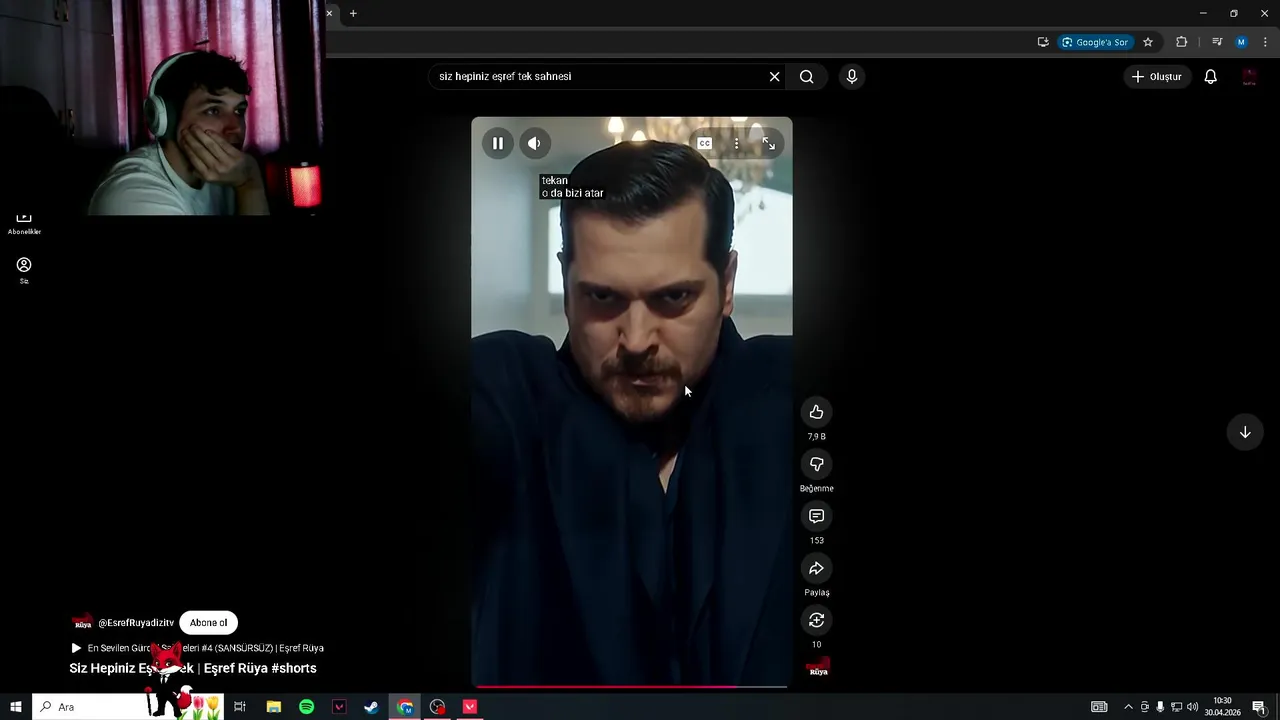
Task: Subscribe with the Abone ol button
Action: (209, 622)
